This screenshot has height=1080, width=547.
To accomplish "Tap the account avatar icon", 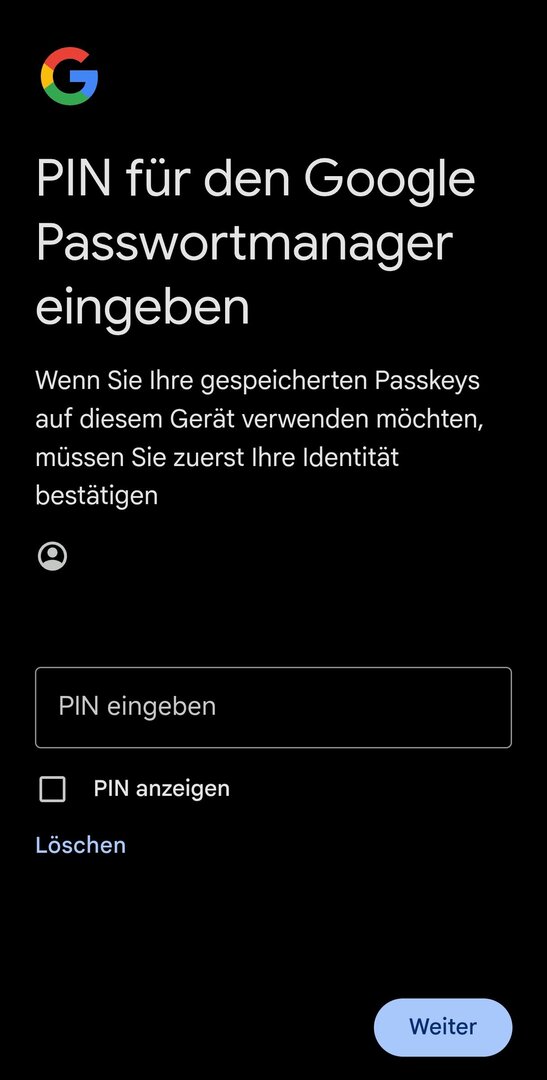I will (52, 556).
